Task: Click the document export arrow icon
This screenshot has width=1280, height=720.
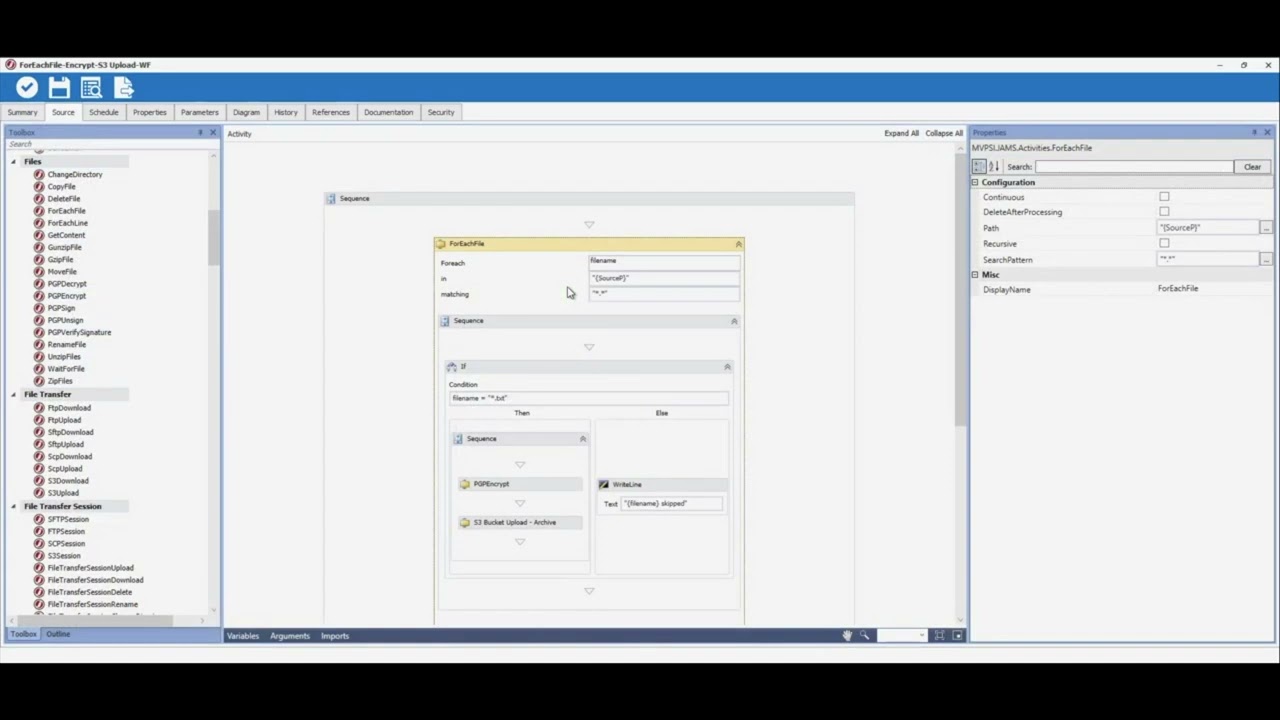Action: [123, 88]
